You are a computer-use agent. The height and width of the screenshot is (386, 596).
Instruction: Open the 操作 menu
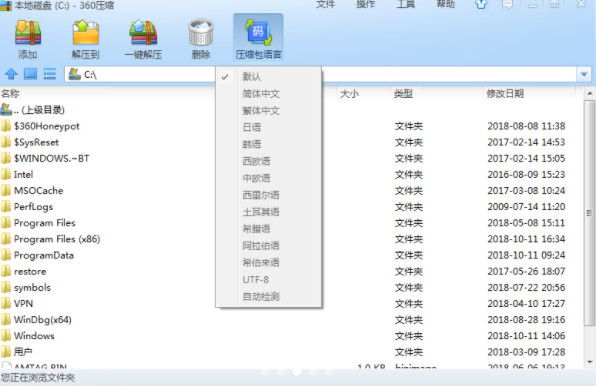(366, 5)
